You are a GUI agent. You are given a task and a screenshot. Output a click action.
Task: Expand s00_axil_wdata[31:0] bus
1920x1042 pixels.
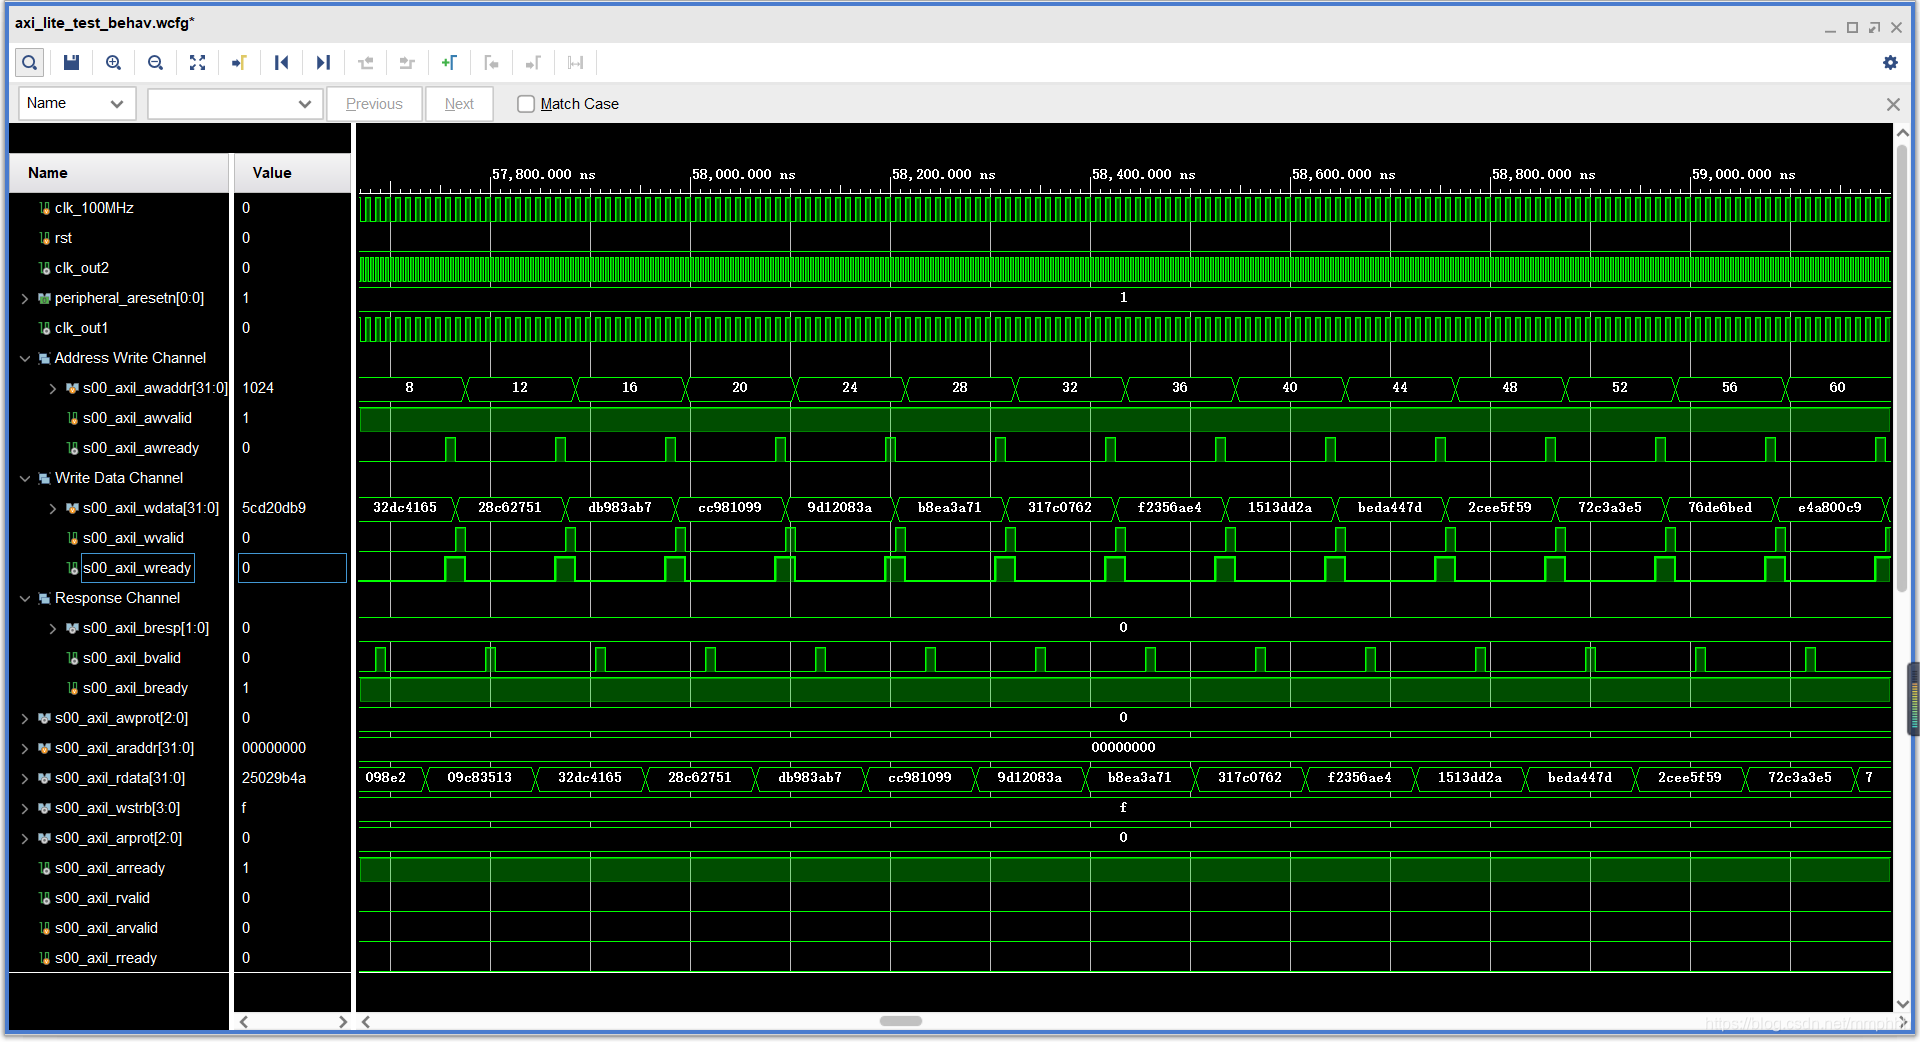pyautogui.click(x=53, y=508)
